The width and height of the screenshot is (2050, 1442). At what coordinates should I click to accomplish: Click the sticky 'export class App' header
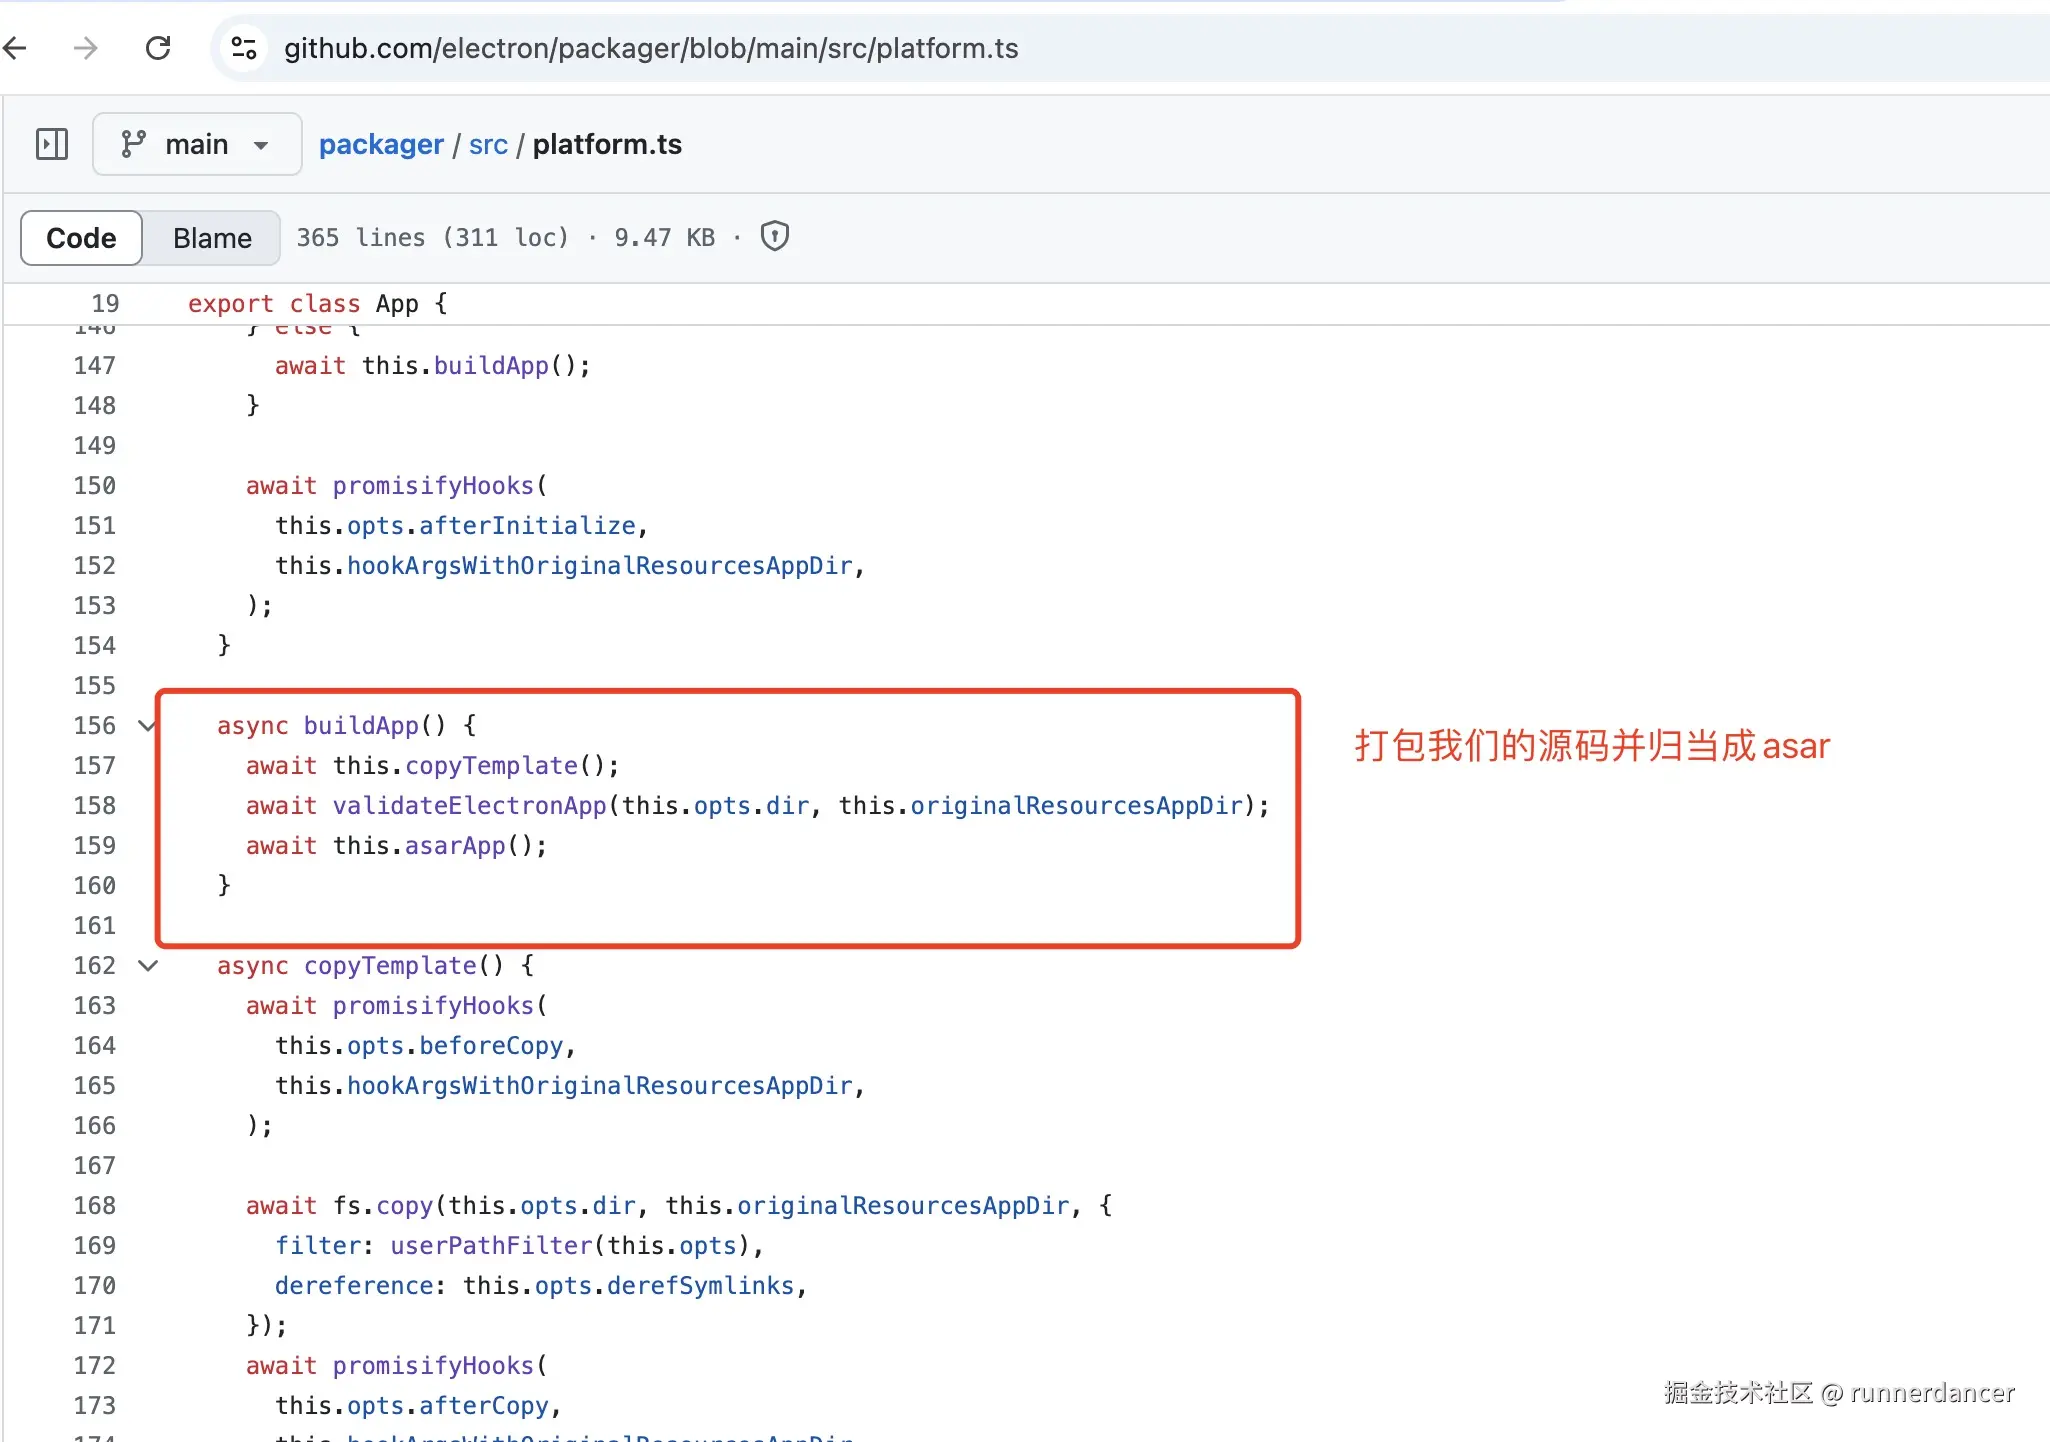coord(318,304)
